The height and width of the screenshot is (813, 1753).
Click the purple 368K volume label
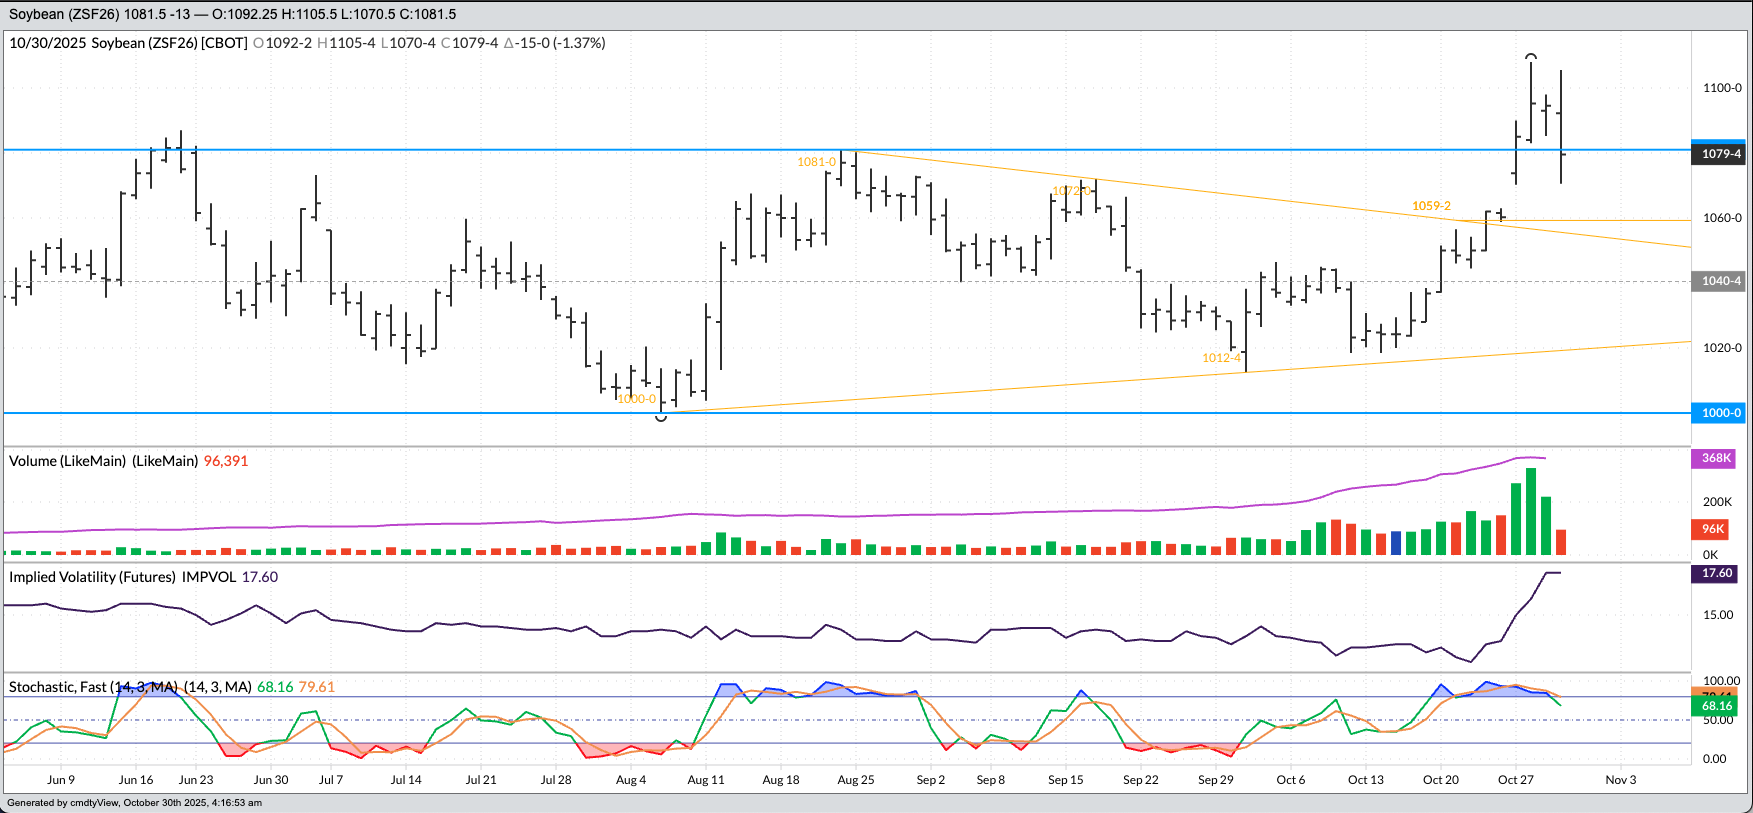click(1716, 458)
